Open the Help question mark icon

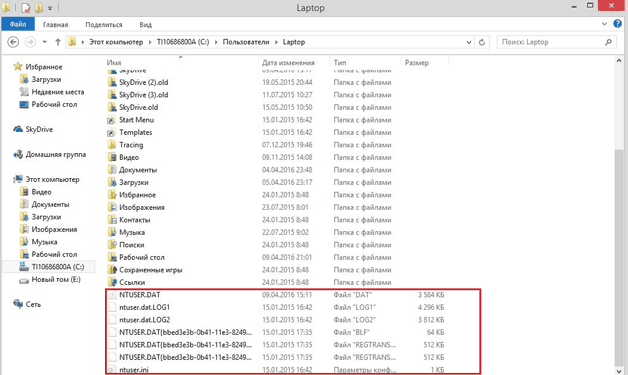(x=617, y=24)
